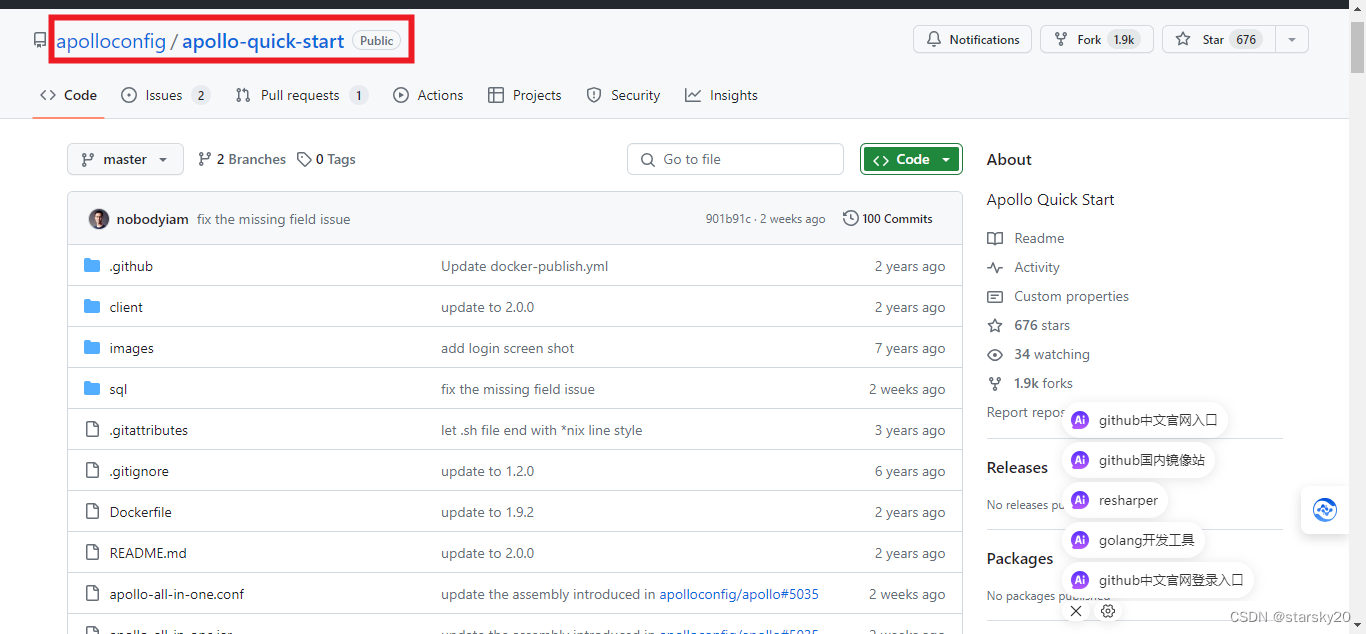
Task: Click the .gitattributes file icon
Action: 92,430
